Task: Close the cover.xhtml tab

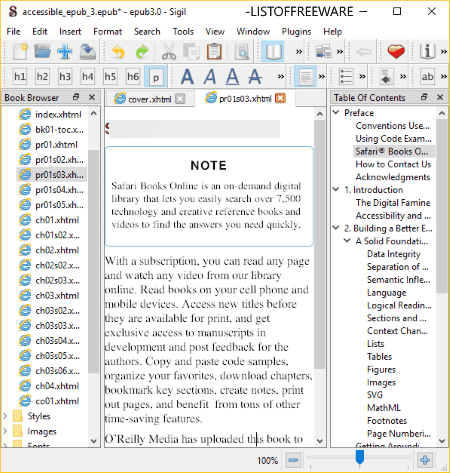Action: point(180,99)
